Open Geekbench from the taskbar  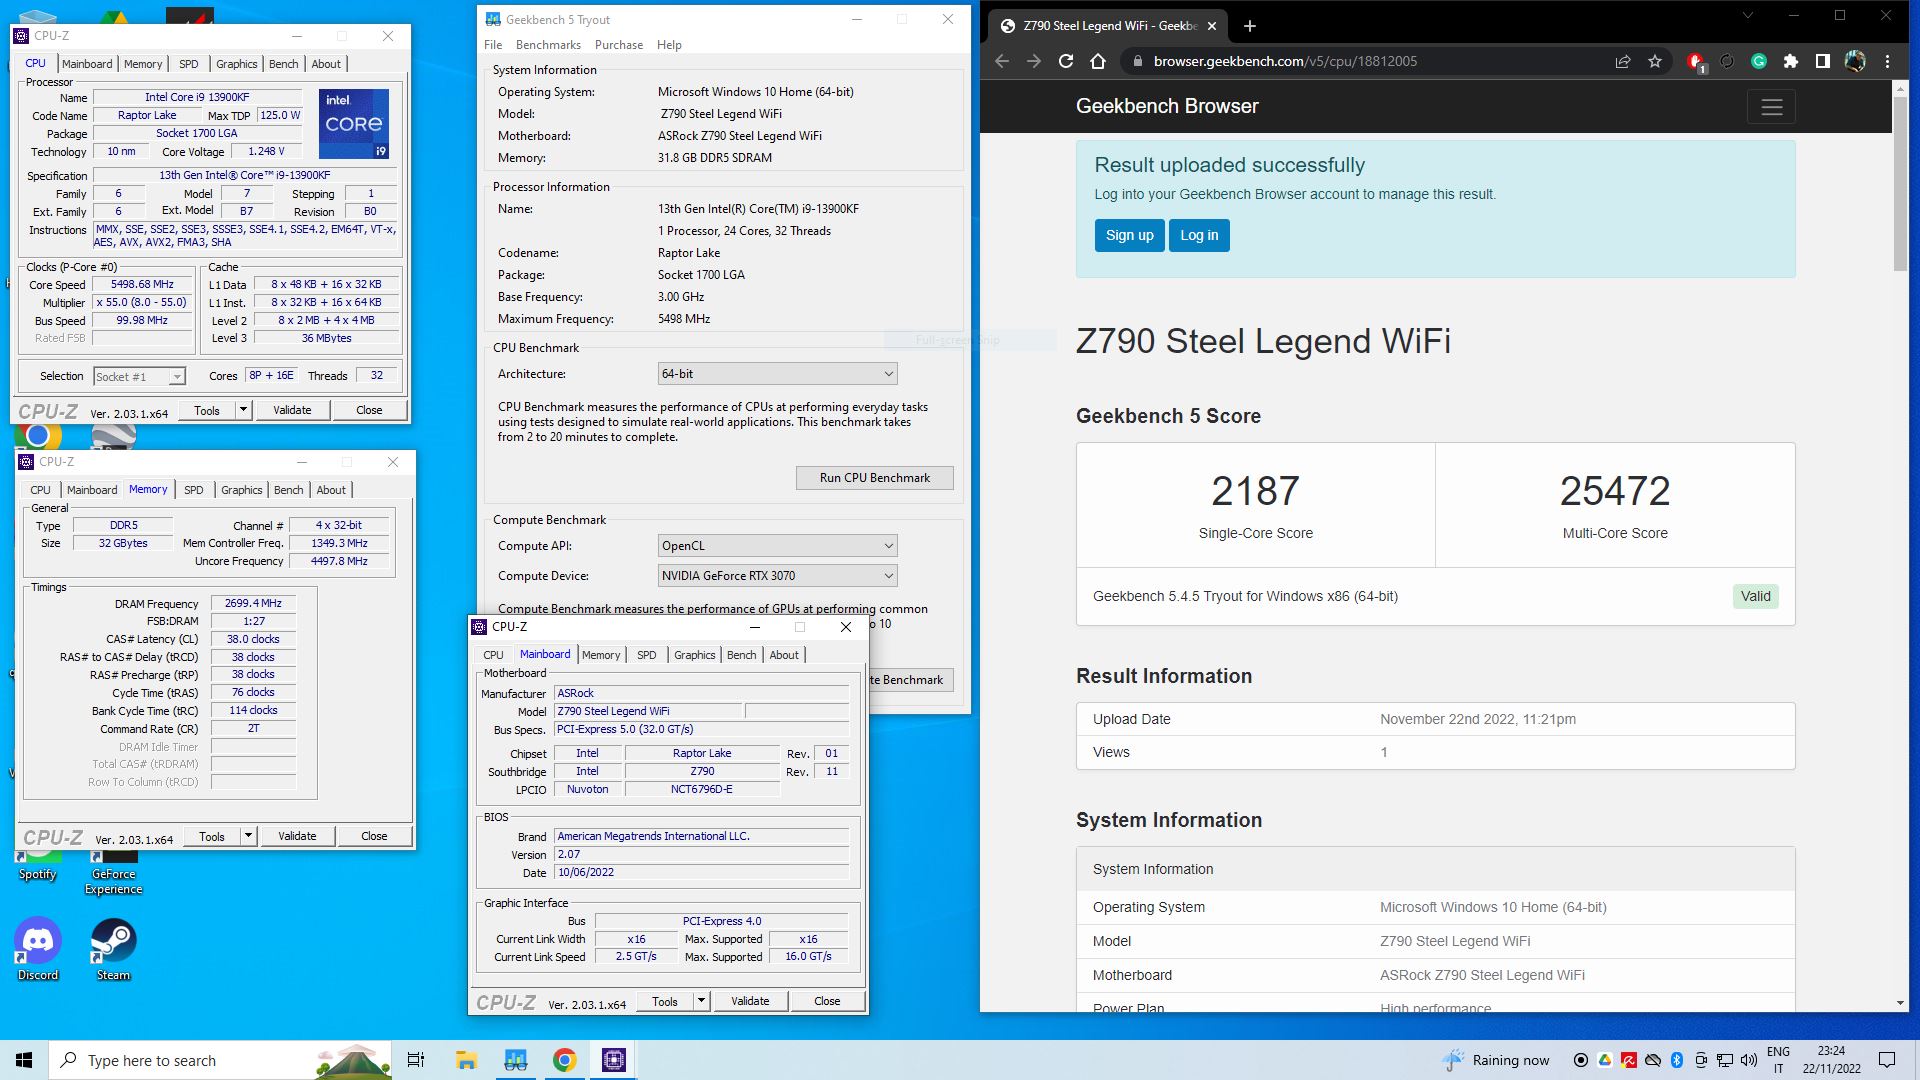pos(516,1060)
